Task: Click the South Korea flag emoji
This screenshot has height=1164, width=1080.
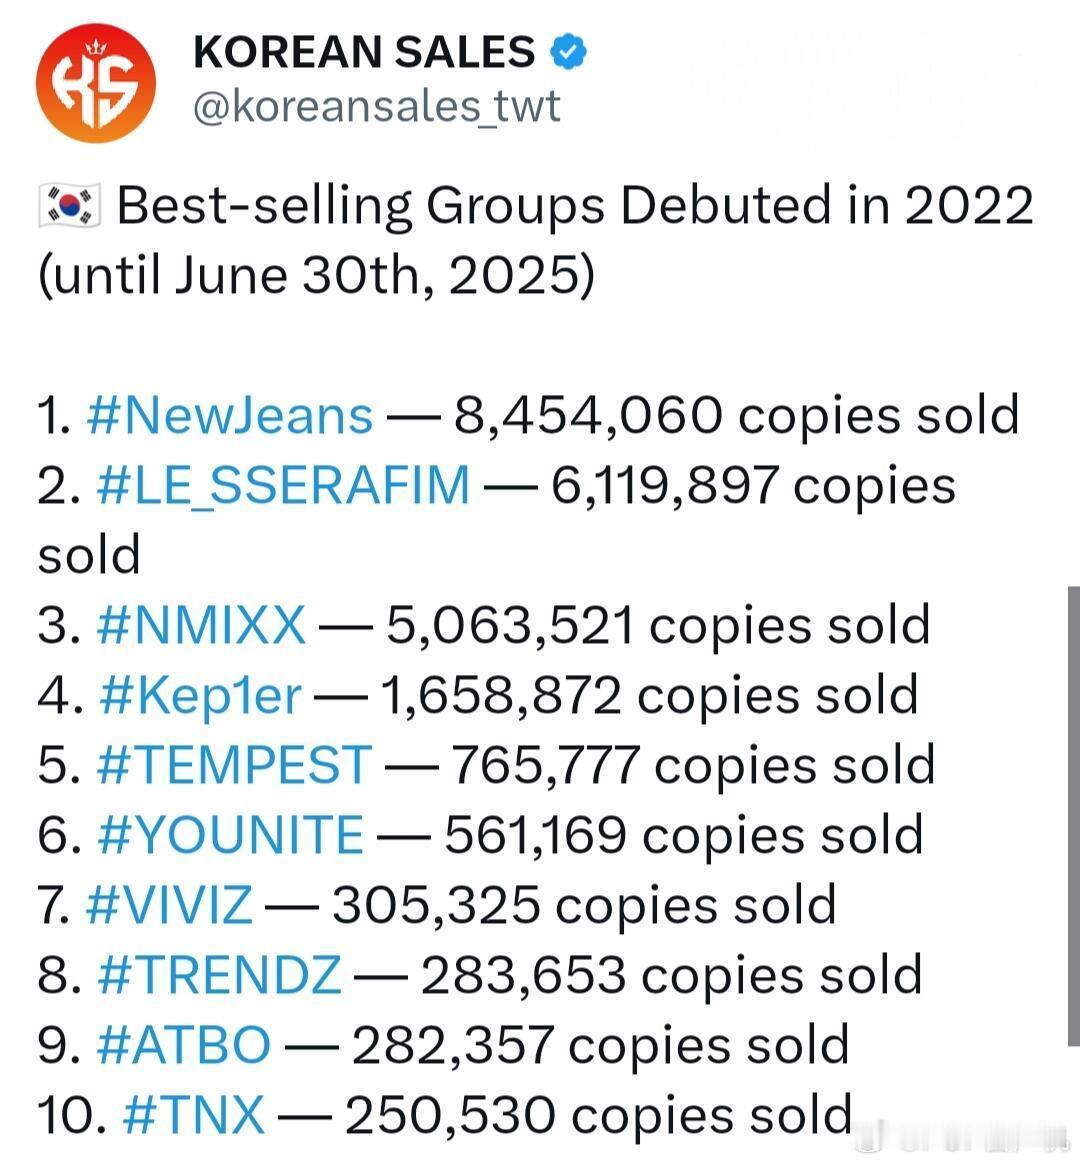Action: 69,205
